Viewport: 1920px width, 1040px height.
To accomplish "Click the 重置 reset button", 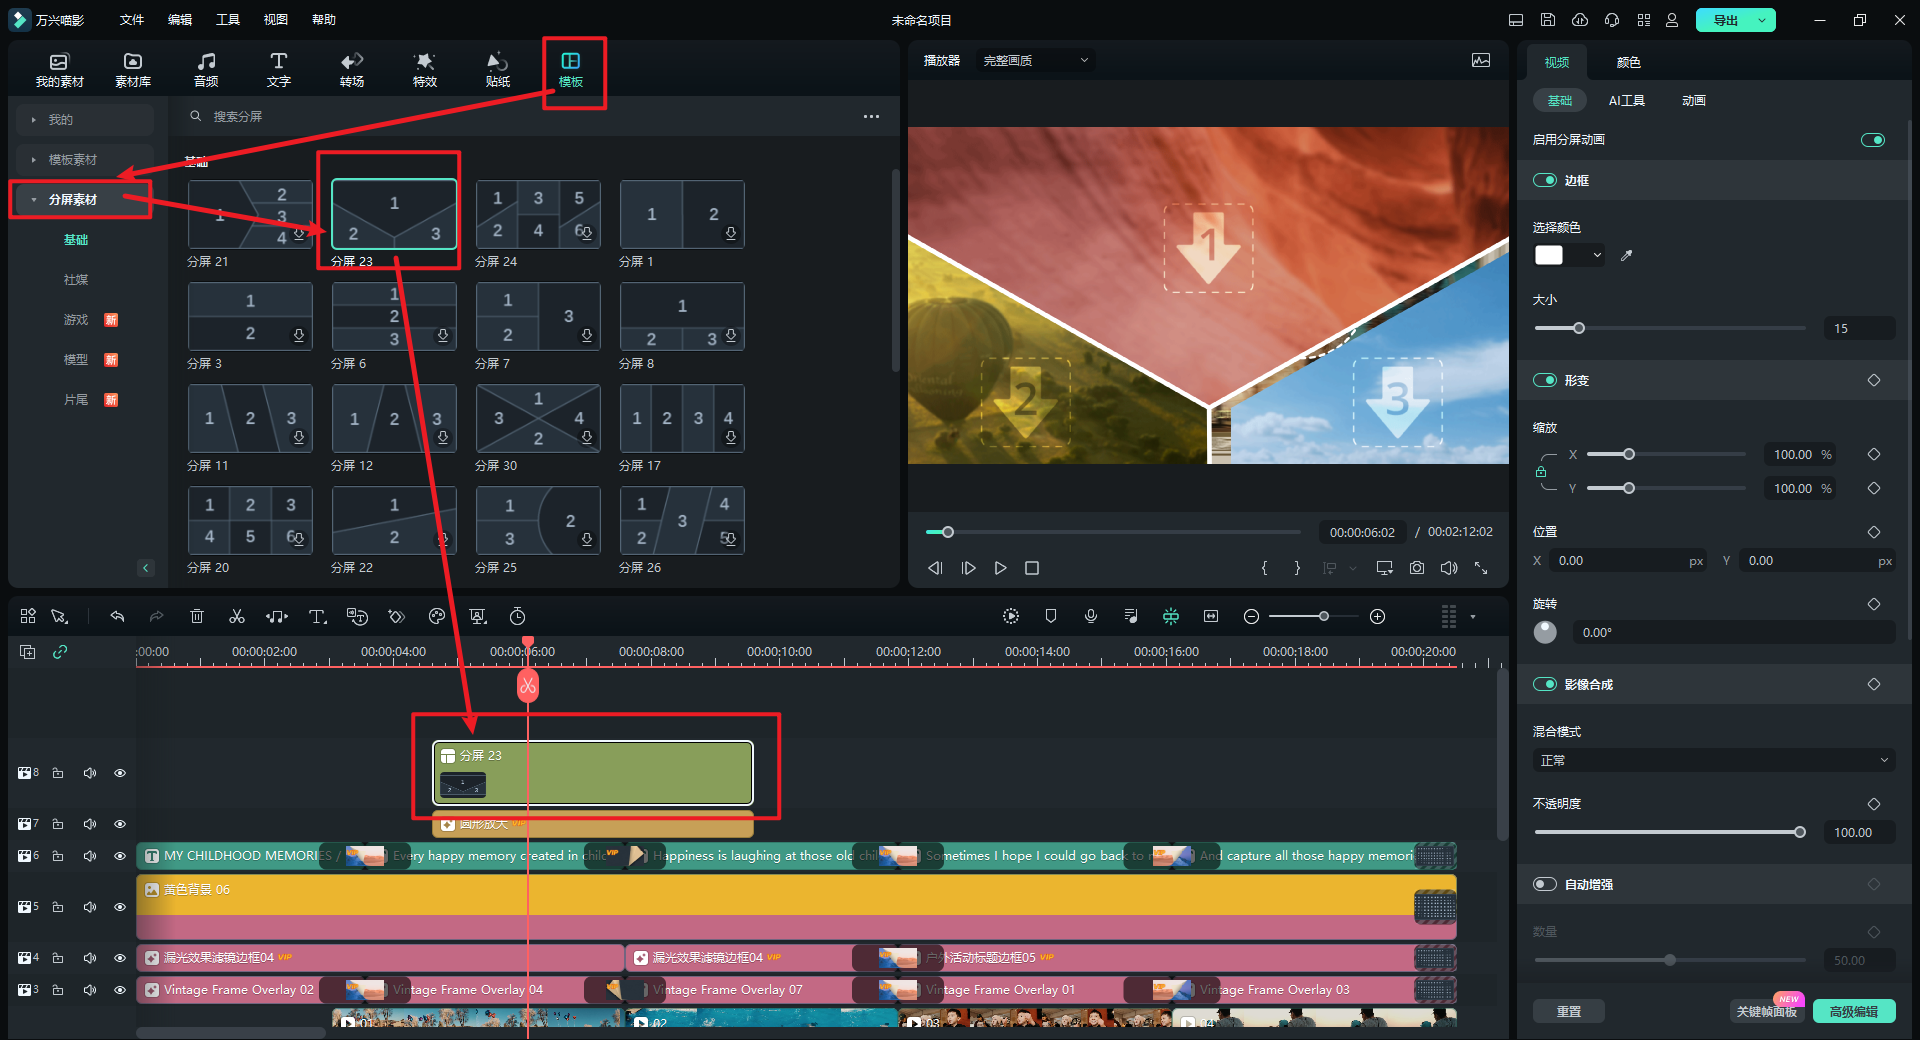I will [x=1568, y=1012].
